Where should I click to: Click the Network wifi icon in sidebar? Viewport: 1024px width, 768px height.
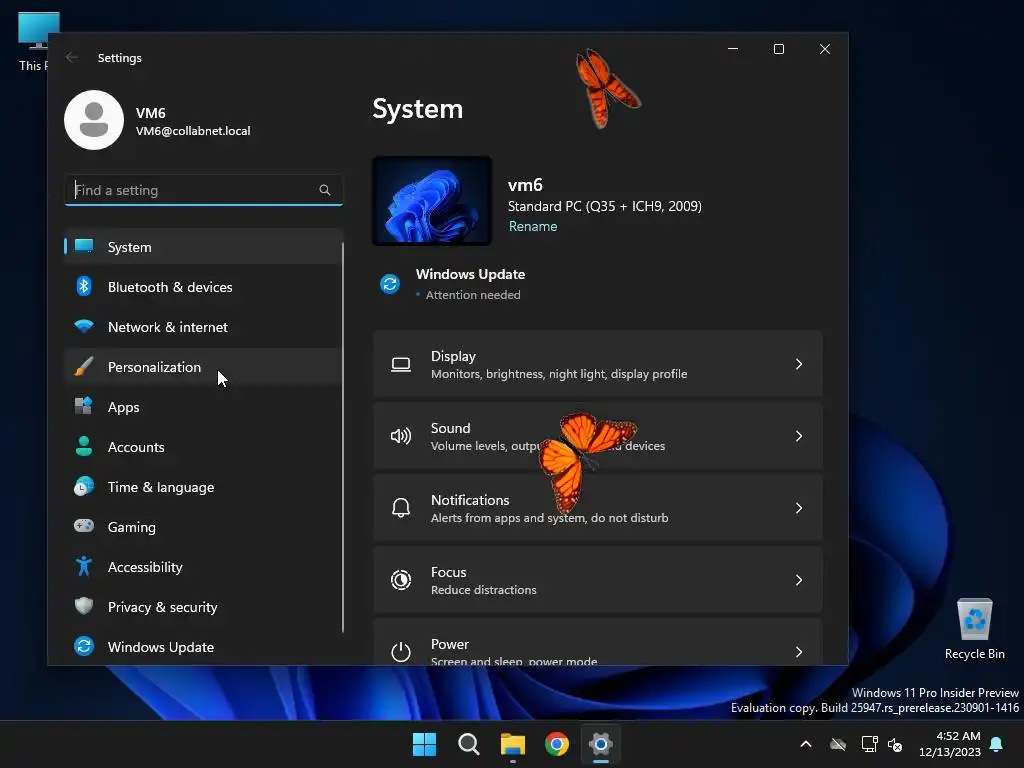pos(84,327)
